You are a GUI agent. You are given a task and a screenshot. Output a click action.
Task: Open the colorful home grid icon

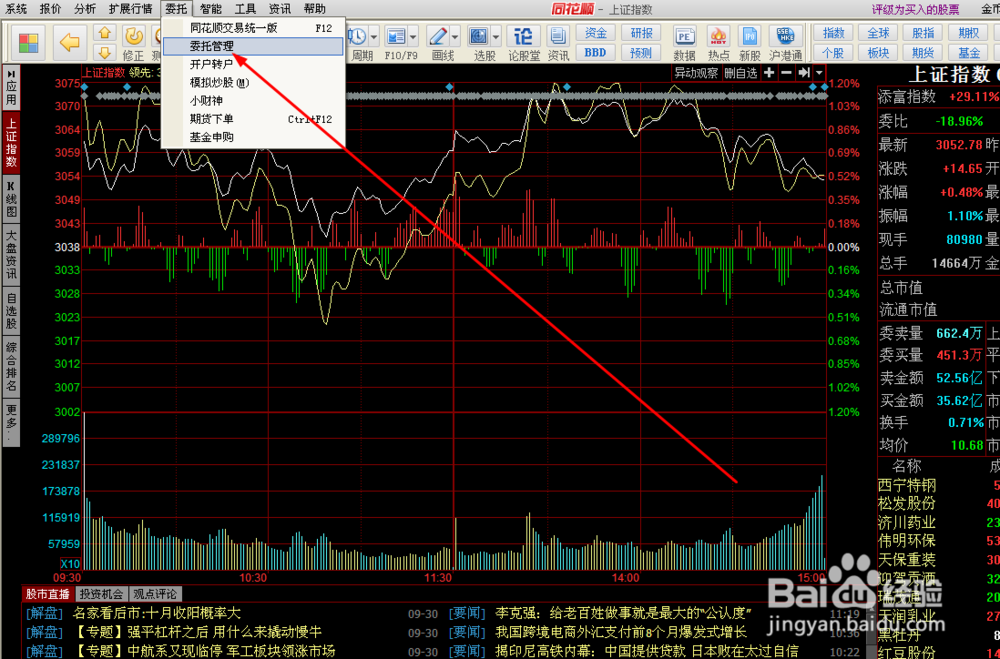27,43
